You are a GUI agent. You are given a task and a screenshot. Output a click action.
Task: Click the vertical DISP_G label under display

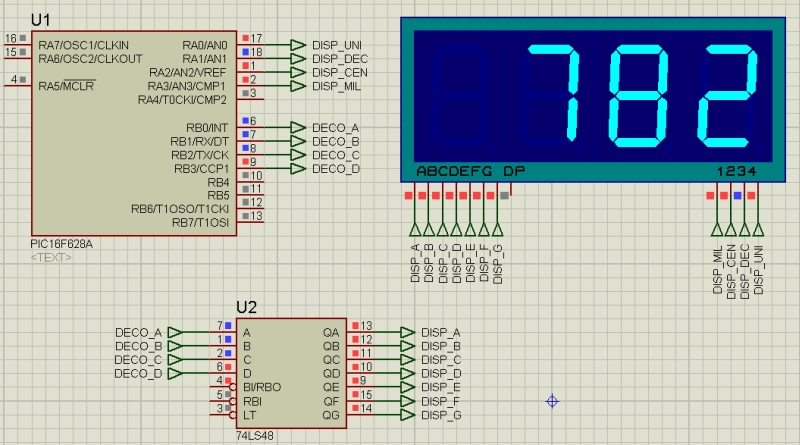coord(498,263)
